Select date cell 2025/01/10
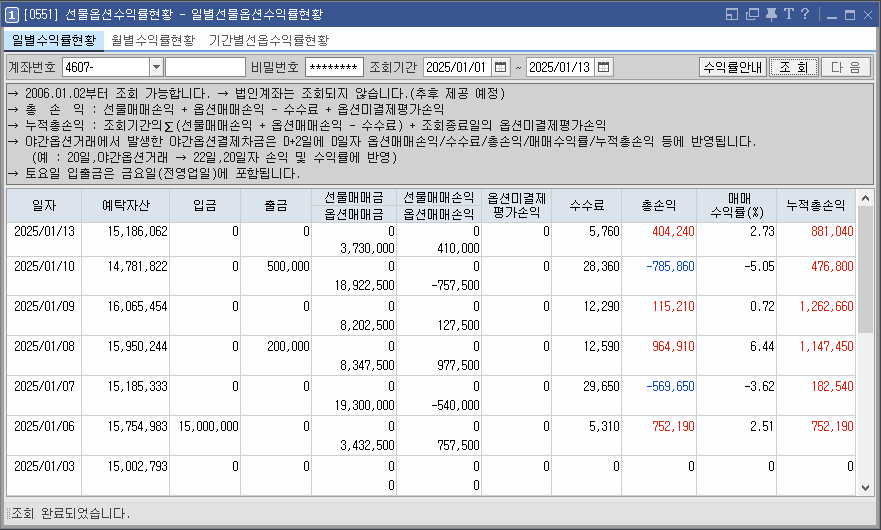The height and width of the screenshot is (530, 881). pyautogui.click(x=44, y=266)
